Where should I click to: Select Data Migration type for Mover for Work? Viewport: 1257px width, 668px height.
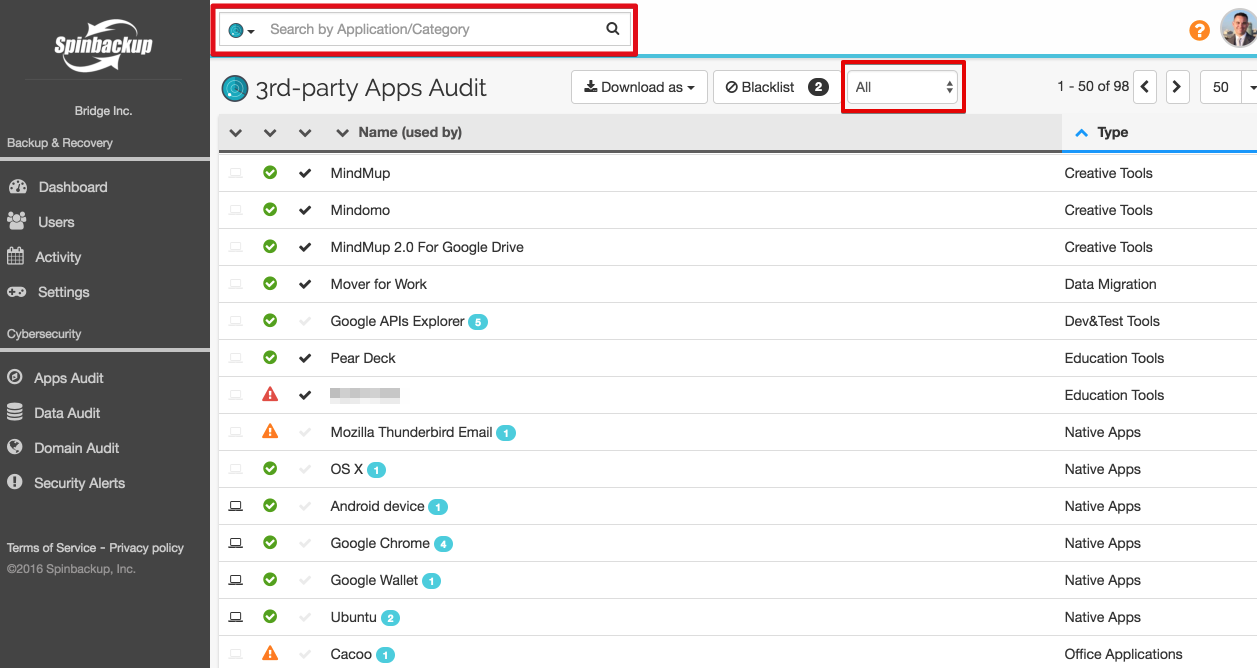(1110, 284)
